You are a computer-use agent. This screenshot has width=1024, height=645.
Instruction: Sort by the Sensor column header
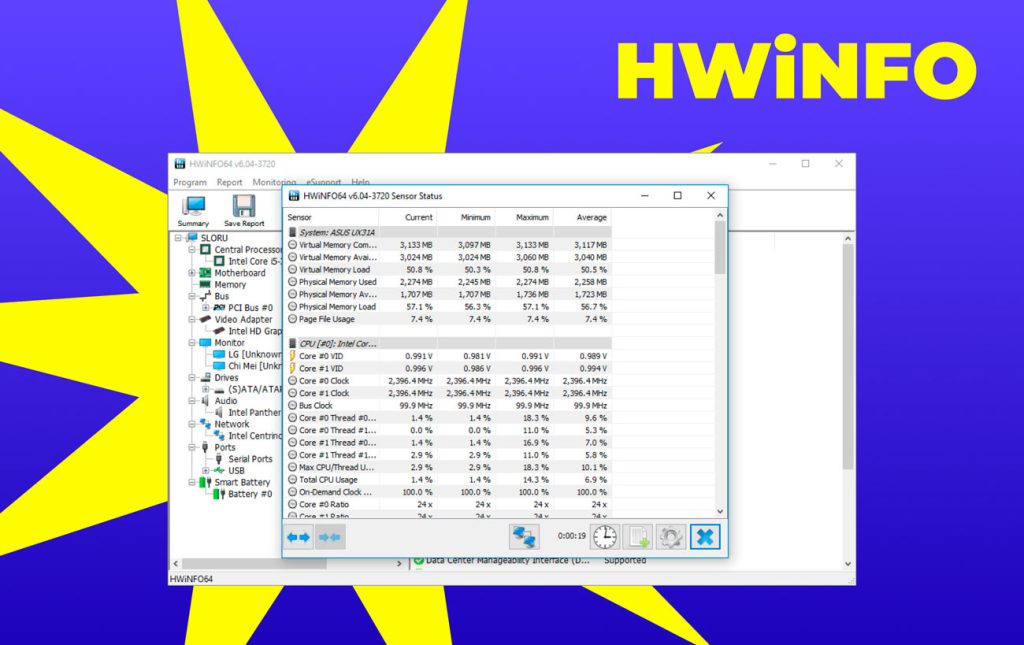(331, 217)
